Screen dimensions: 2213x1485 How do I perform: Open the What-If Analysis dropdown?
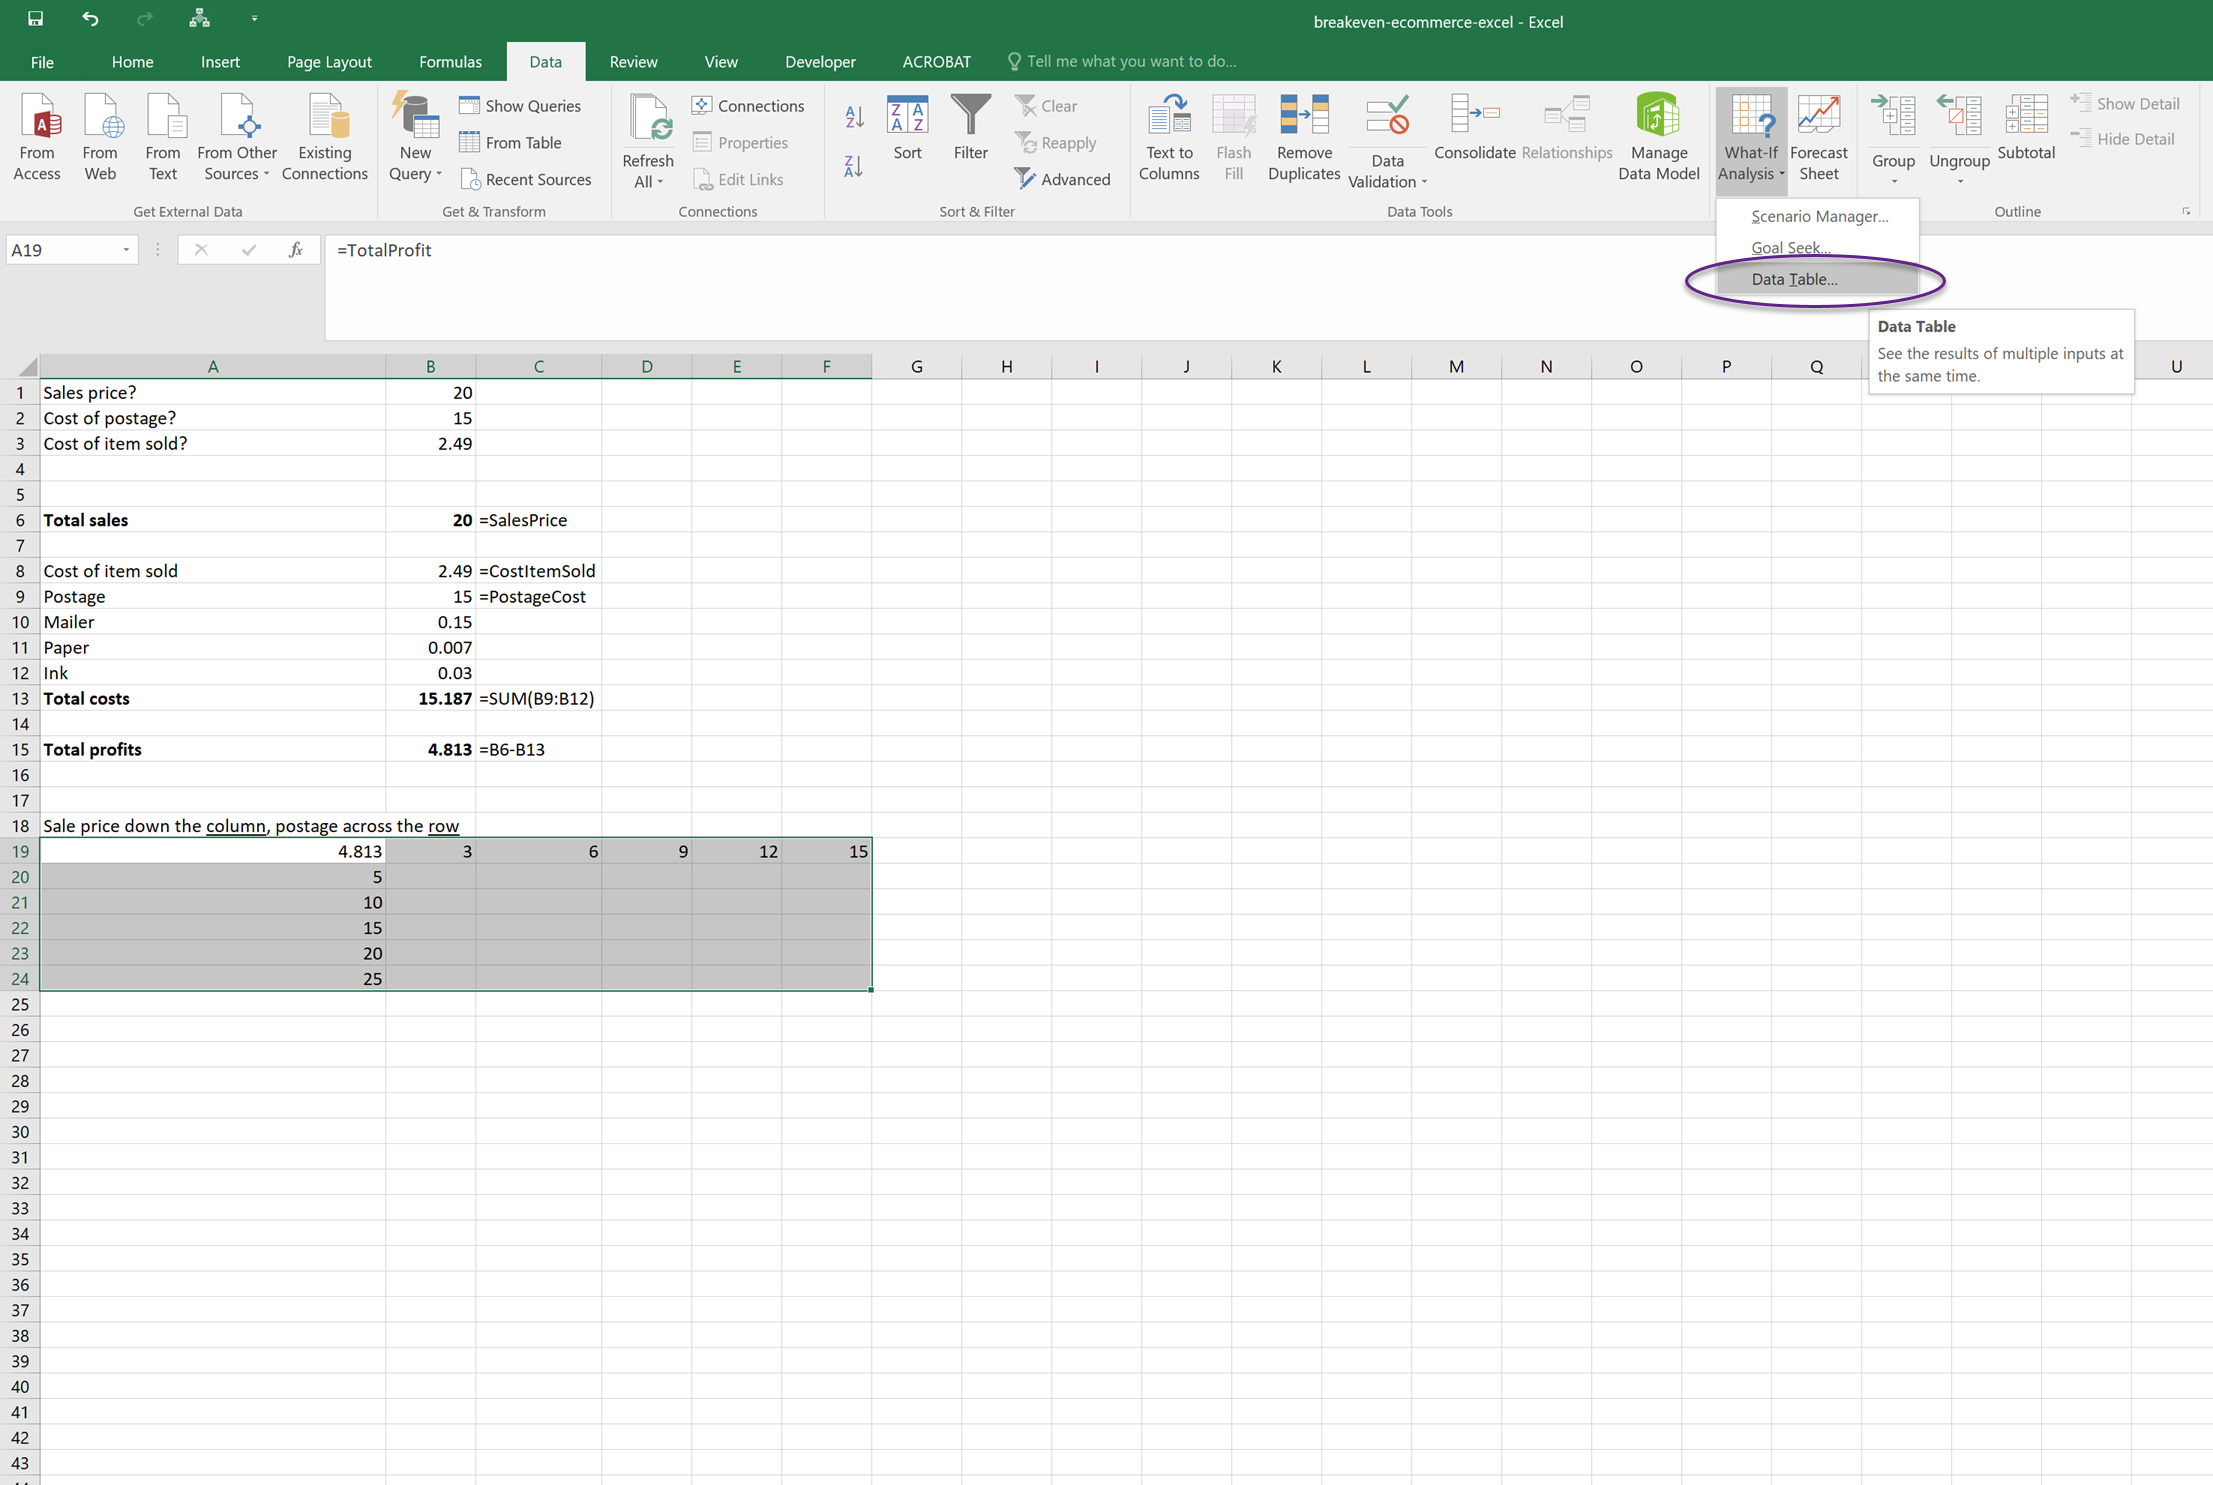(1751, 137)
